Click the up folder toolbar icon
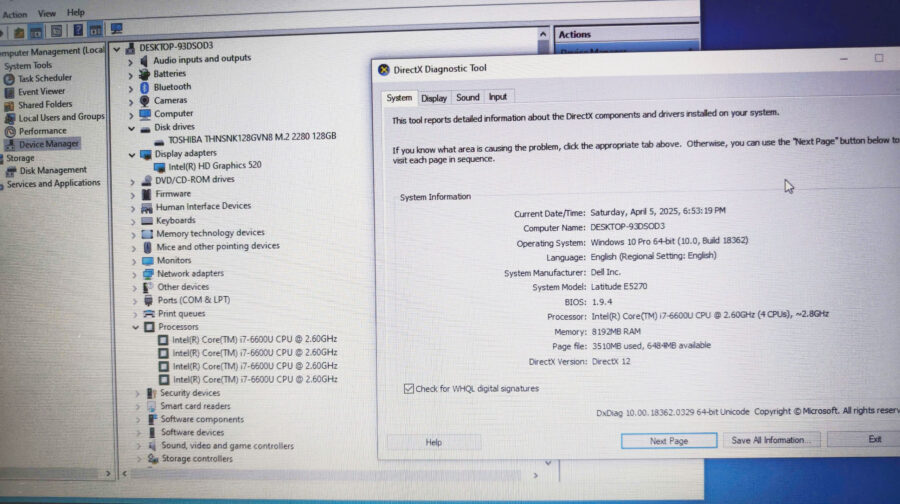The height and width of the screenshot is (504, 900). tap(18, 32)
